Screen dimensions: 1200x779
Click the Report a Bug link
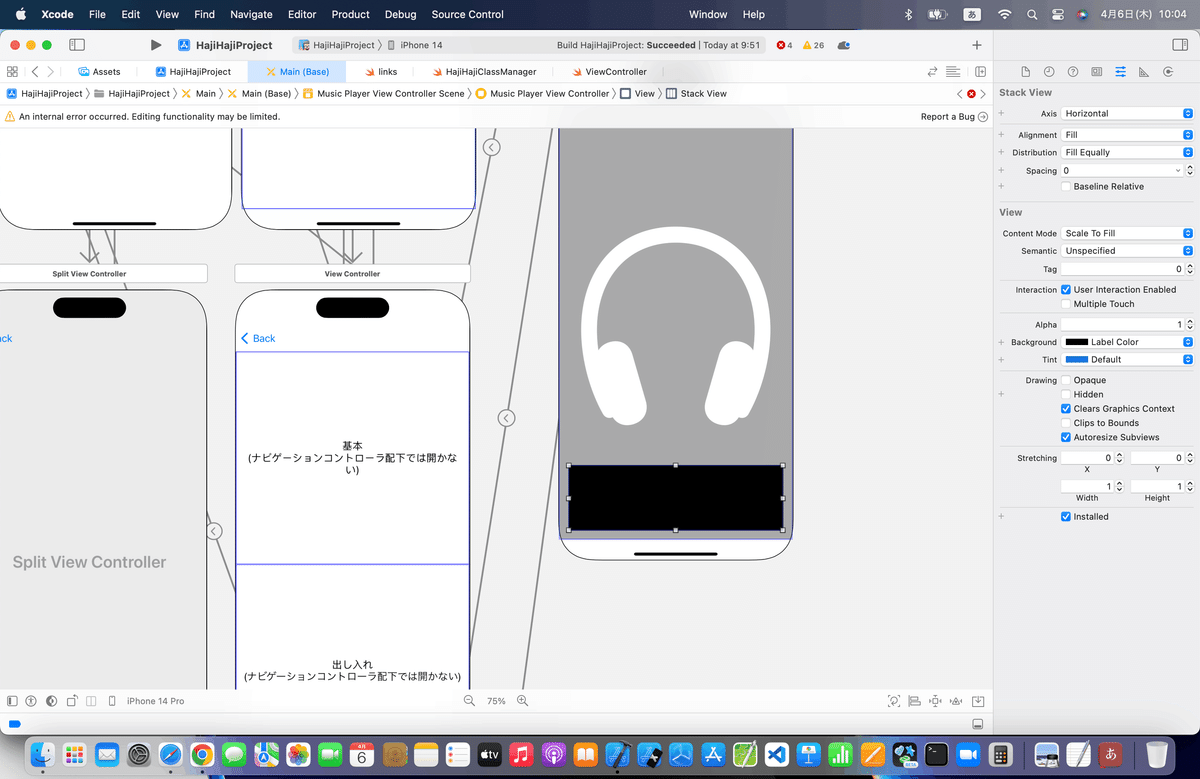click(x=954, y=117)
